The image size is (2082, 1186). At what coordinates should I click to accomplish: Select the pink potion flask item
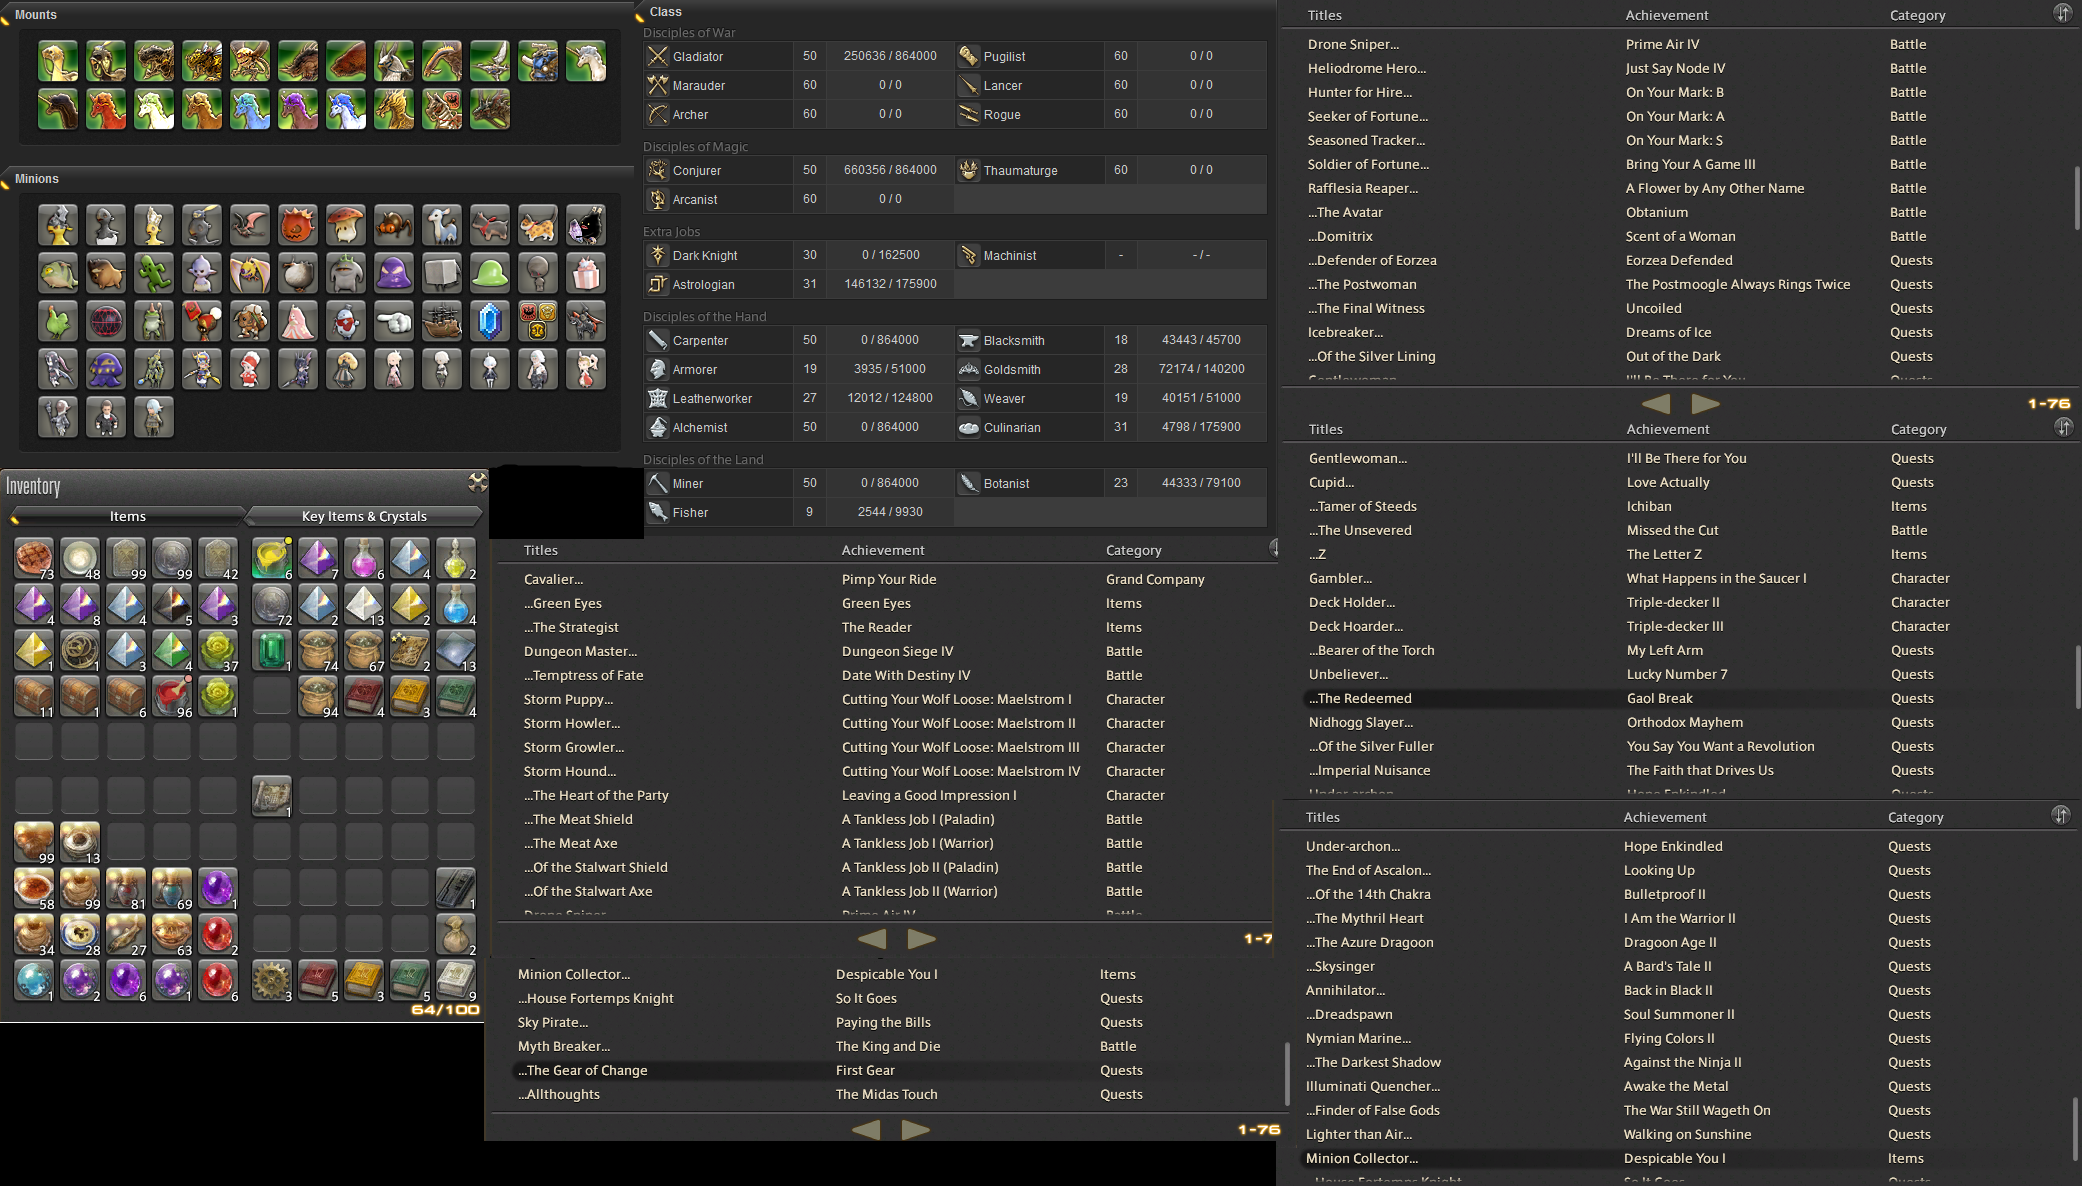(x=364, y=559)
